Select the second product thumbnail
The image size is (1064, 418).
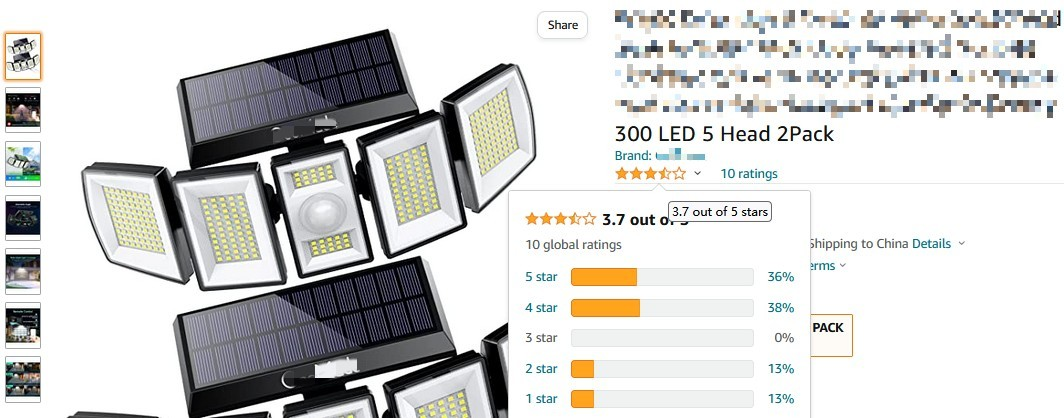23,110
